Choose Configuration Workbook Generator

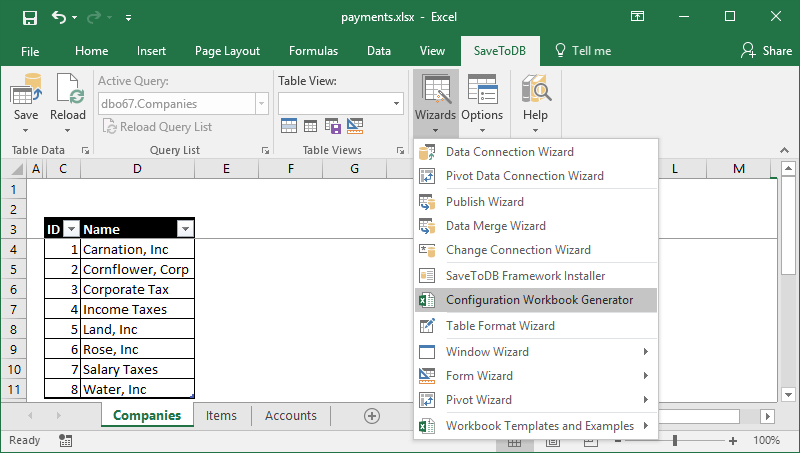point(536,300)
